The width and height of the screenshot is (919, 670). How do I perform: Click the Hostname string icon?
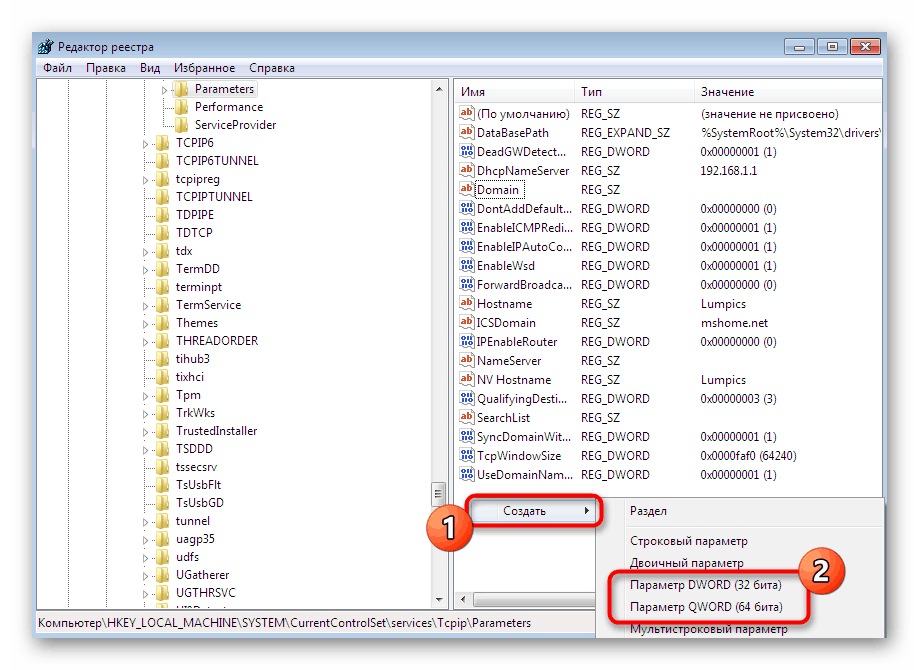coord(467,303)
